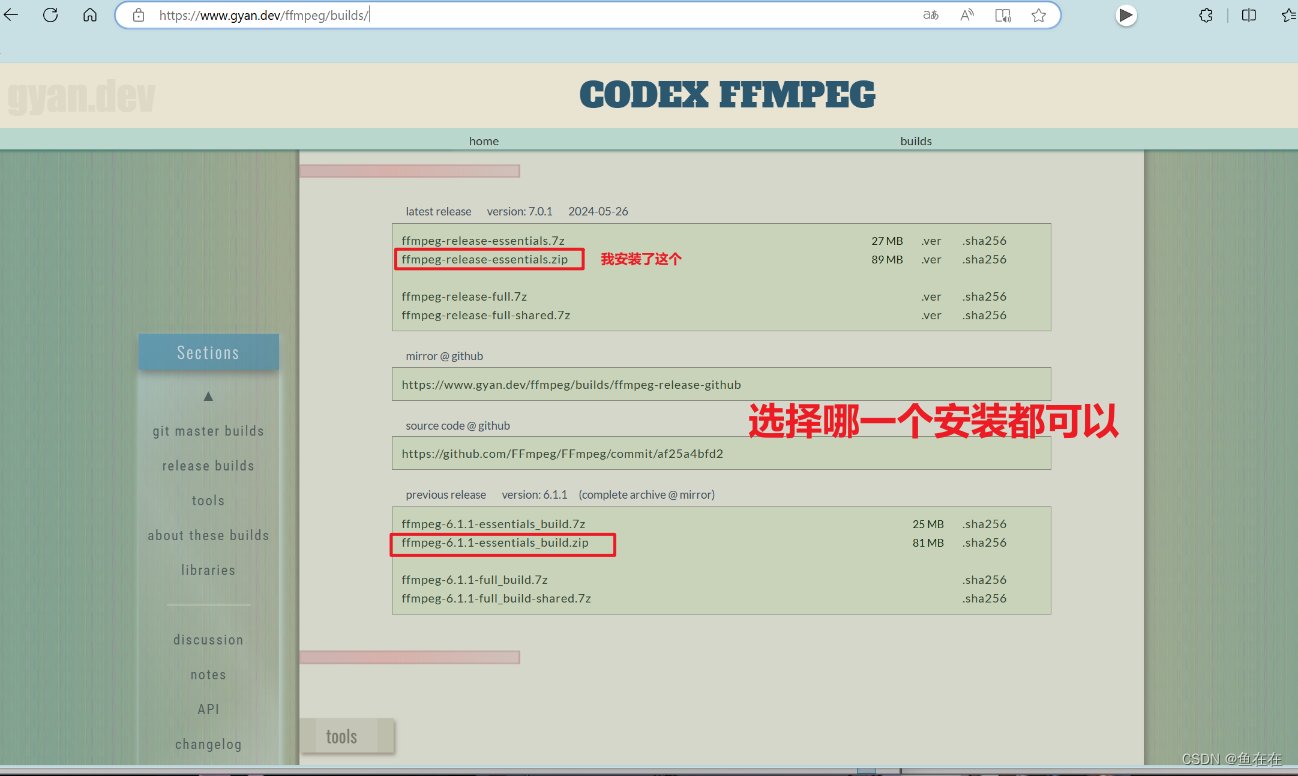Select the 25 MB size text
This screenshot has height=776, width=1298.
pos(928,524)
